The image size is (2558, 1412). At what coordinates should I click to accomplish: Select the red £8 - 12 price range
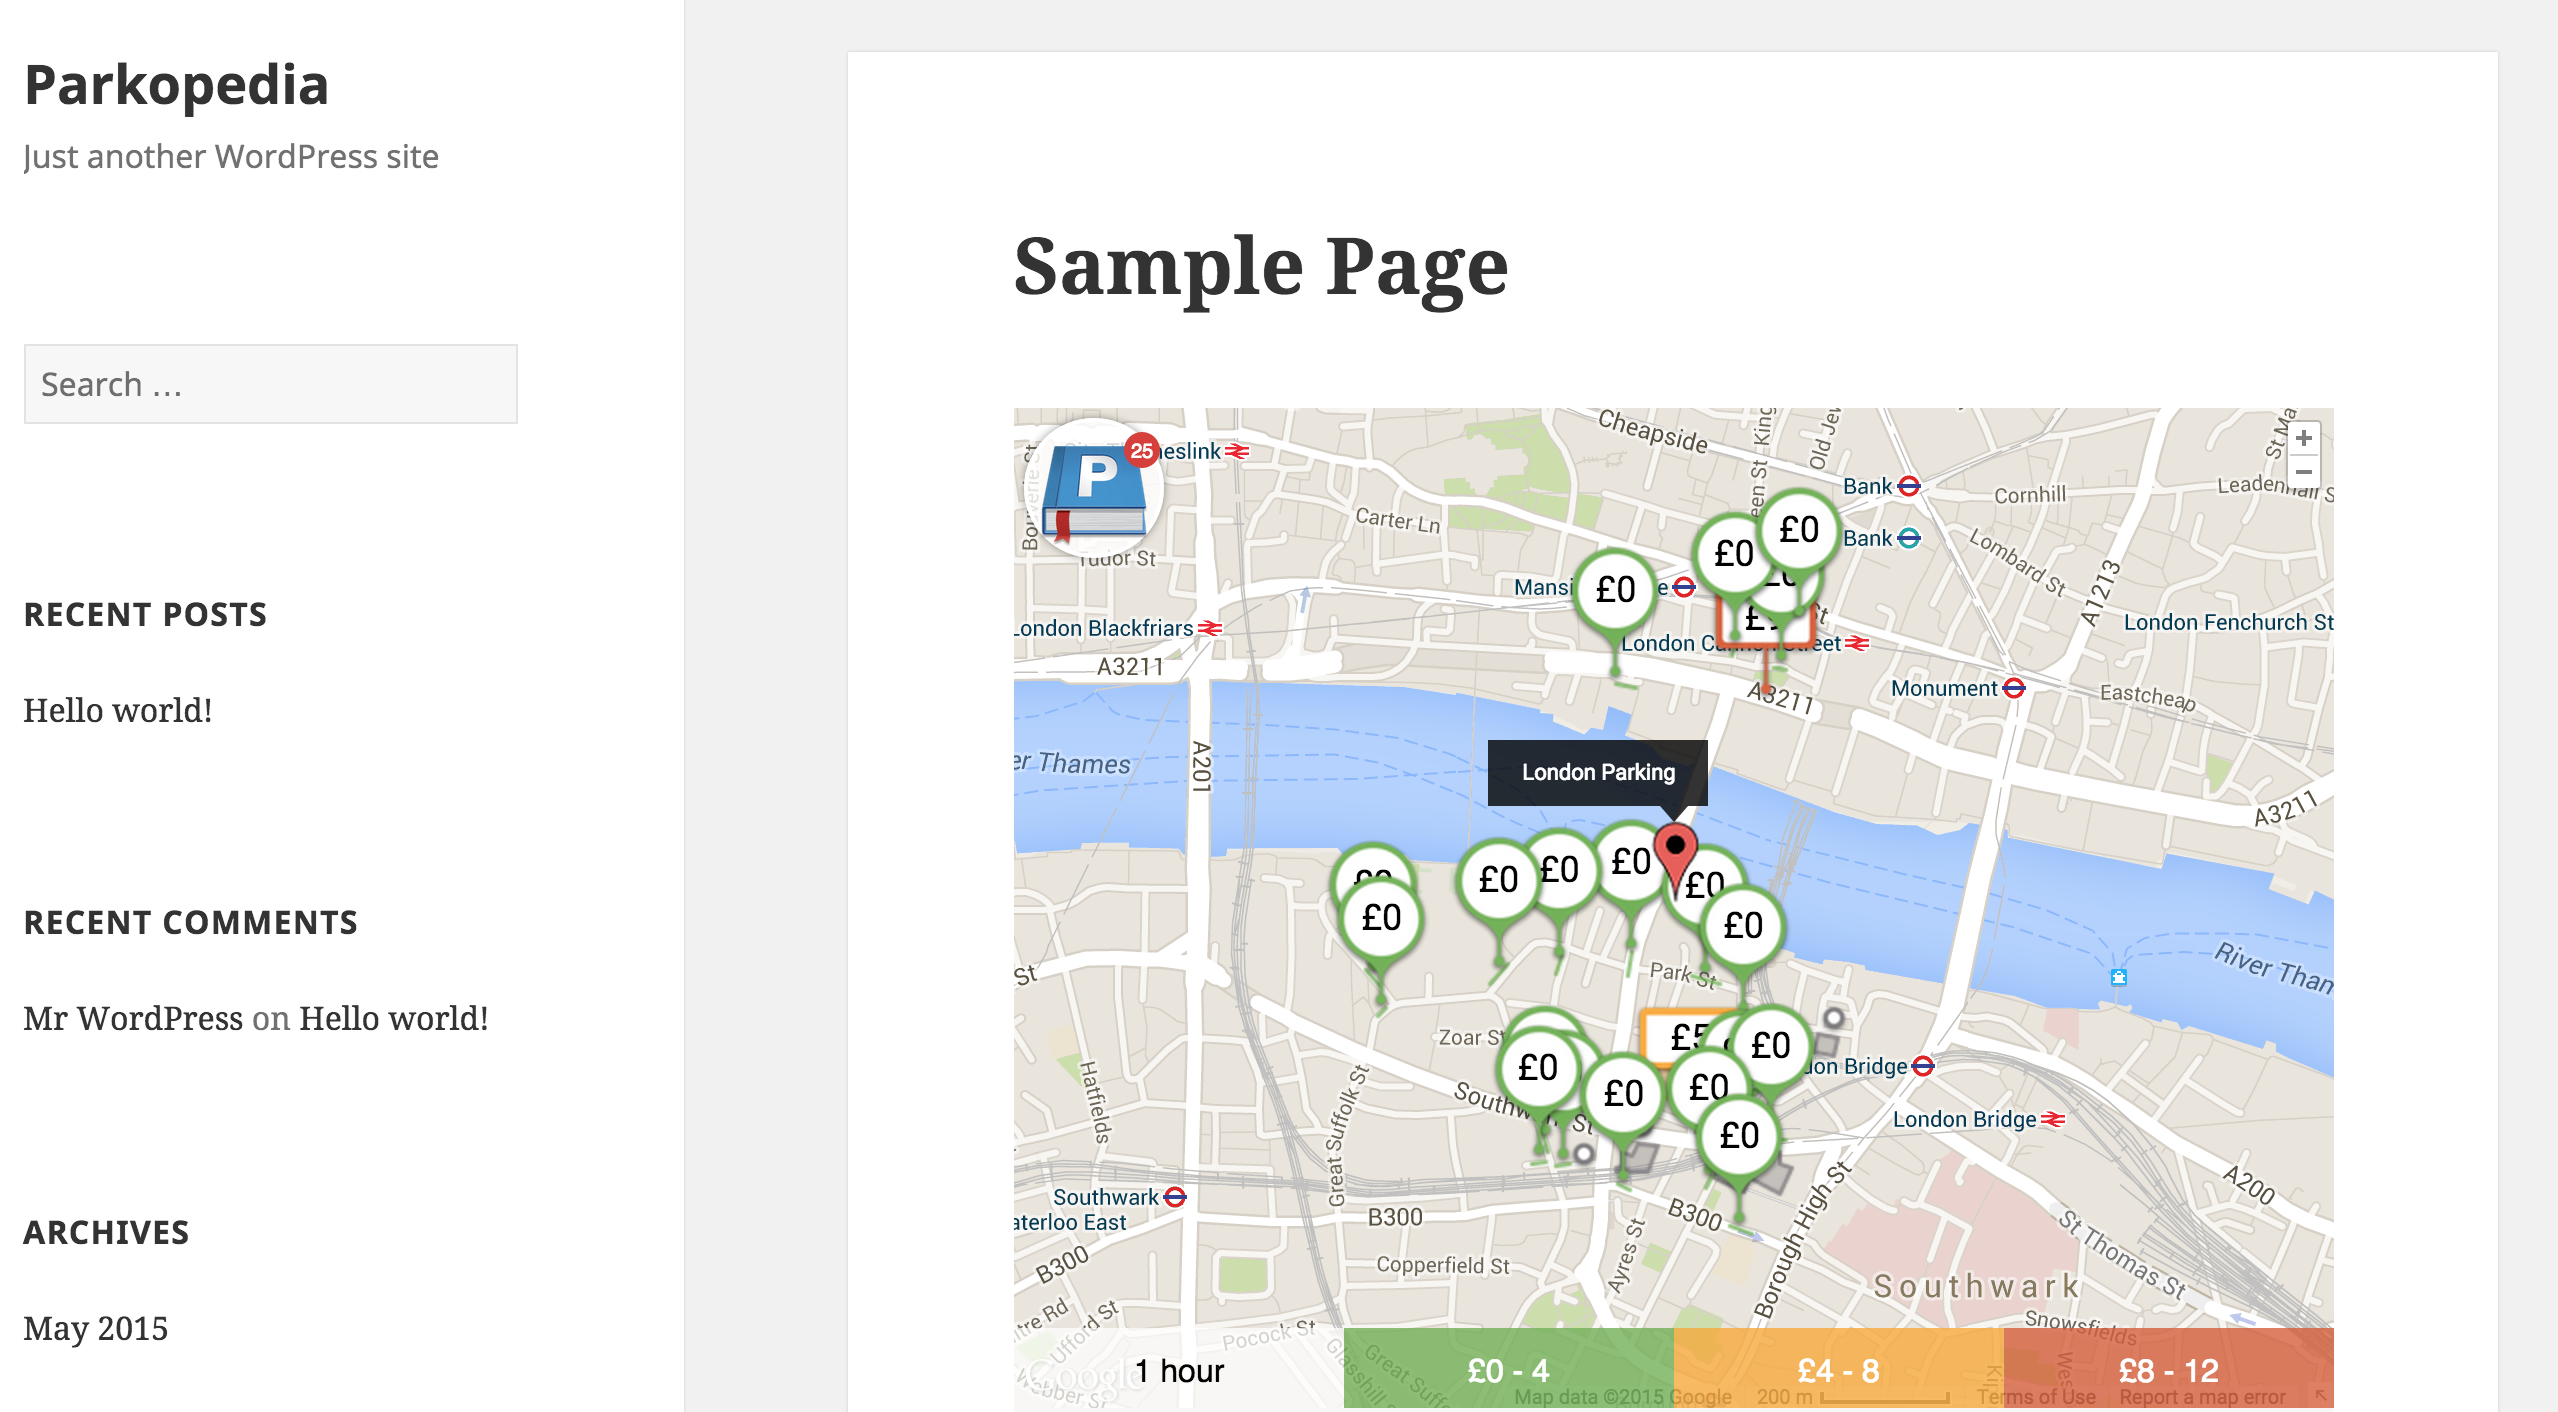2169,1370
